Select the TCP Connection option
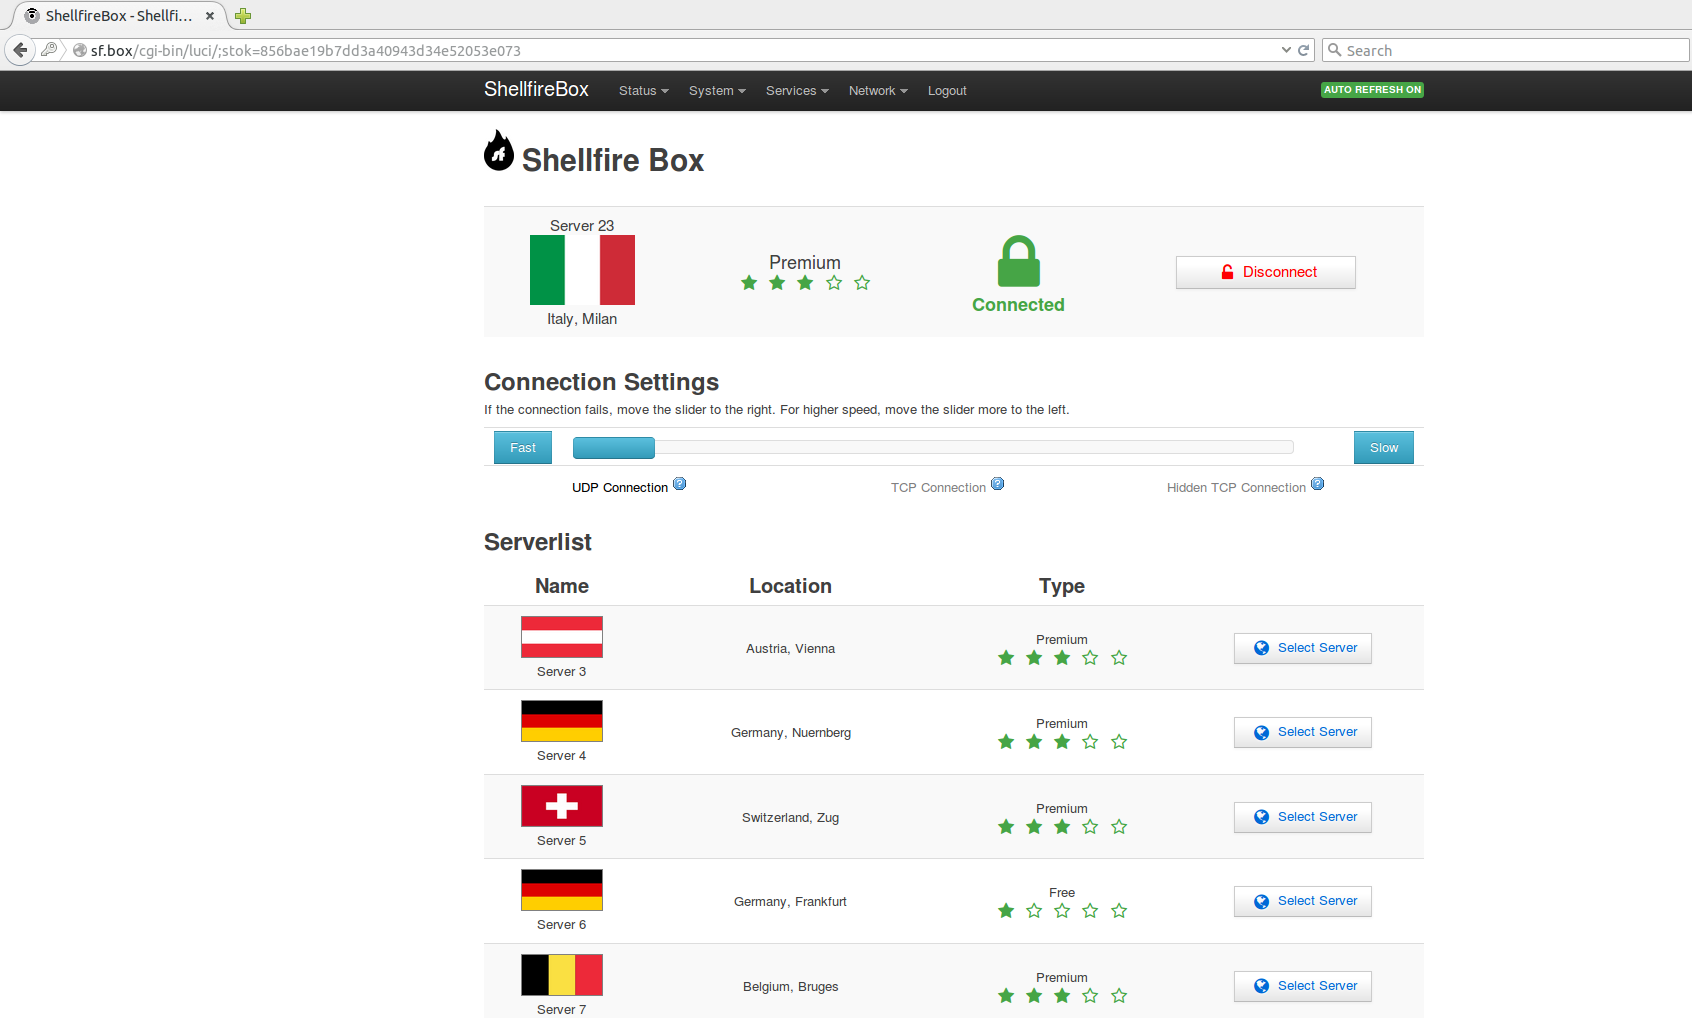This screenshot has width=1692, height=1018. tap(938, 488)
